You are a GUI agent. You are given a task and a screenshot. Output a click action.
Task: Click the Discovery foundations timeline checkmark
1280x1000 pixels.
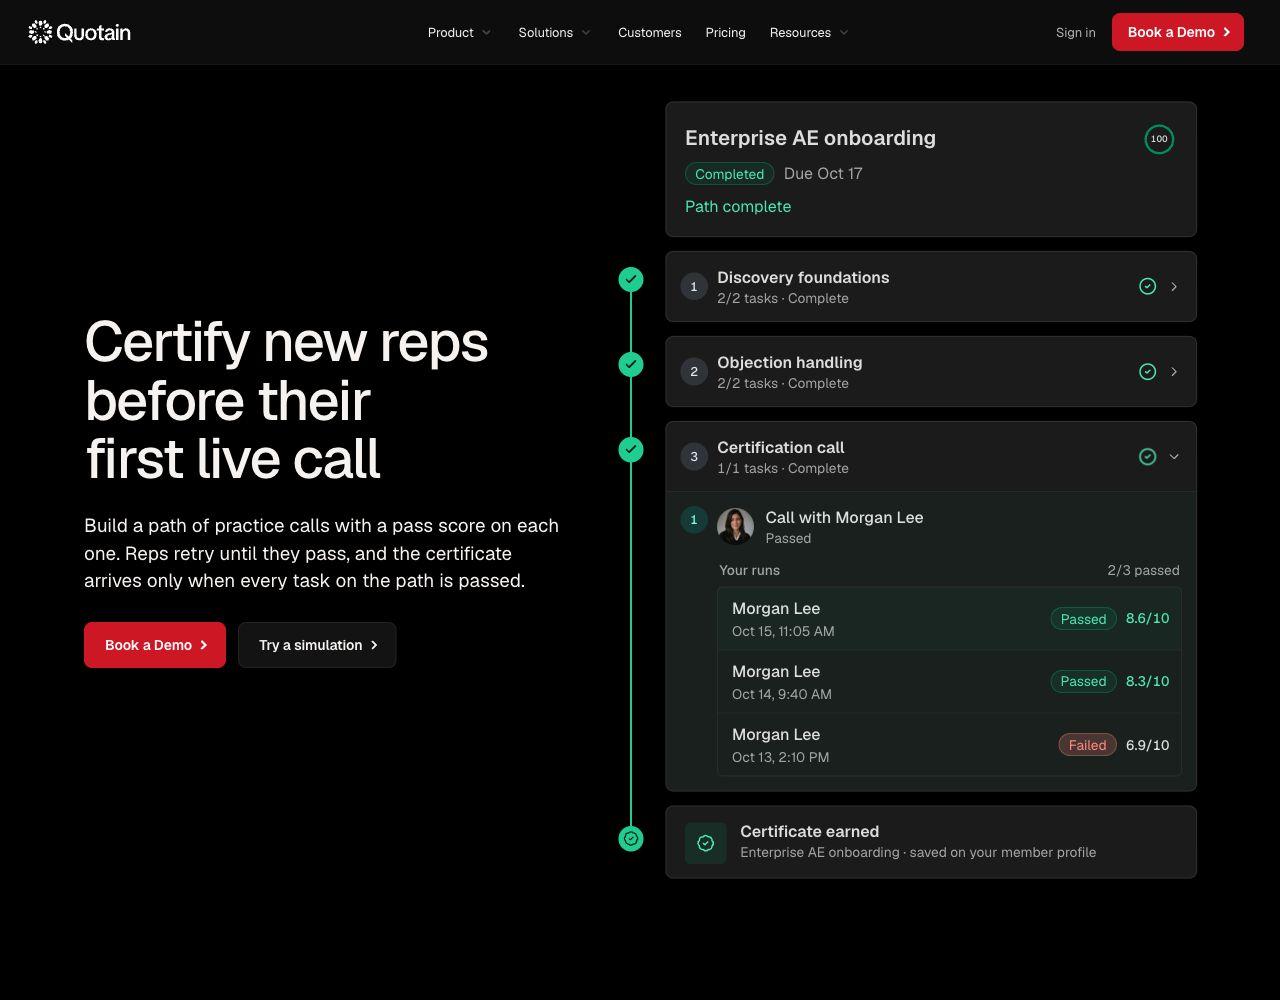631,280
